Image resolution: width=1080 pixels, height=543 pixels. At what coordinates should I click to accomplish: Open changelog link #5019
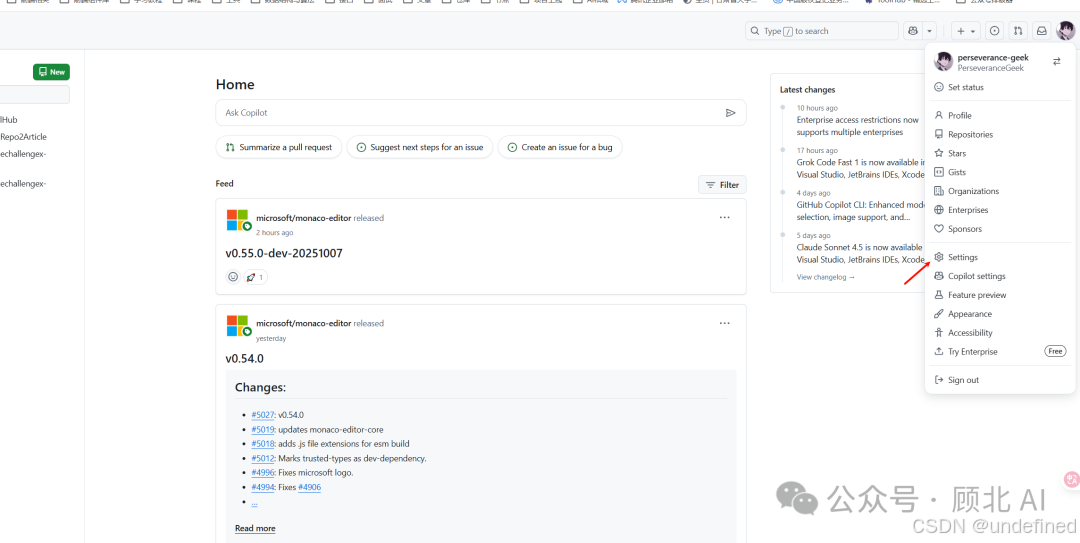click(263, 429)
